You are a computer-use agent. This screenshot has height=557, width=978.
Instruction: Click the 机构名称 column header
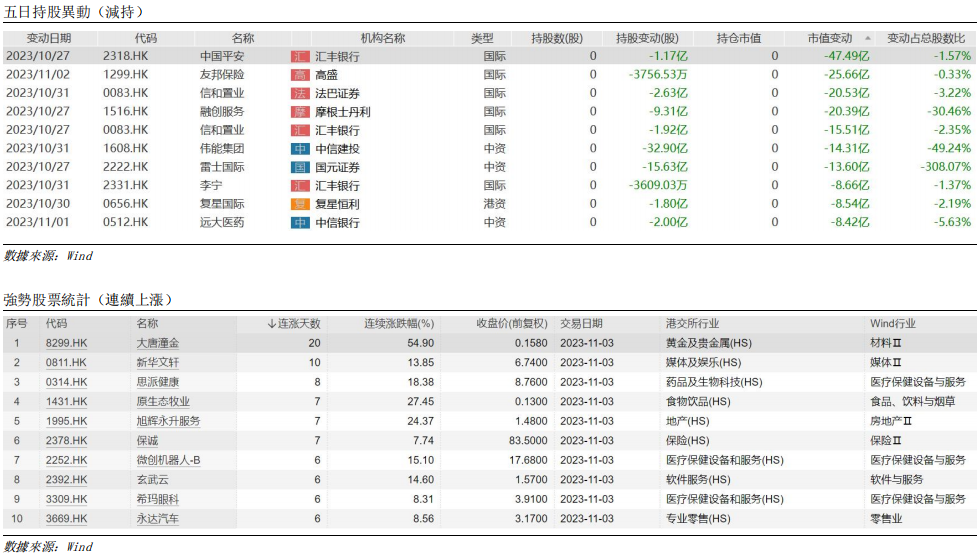pos(382,38)
